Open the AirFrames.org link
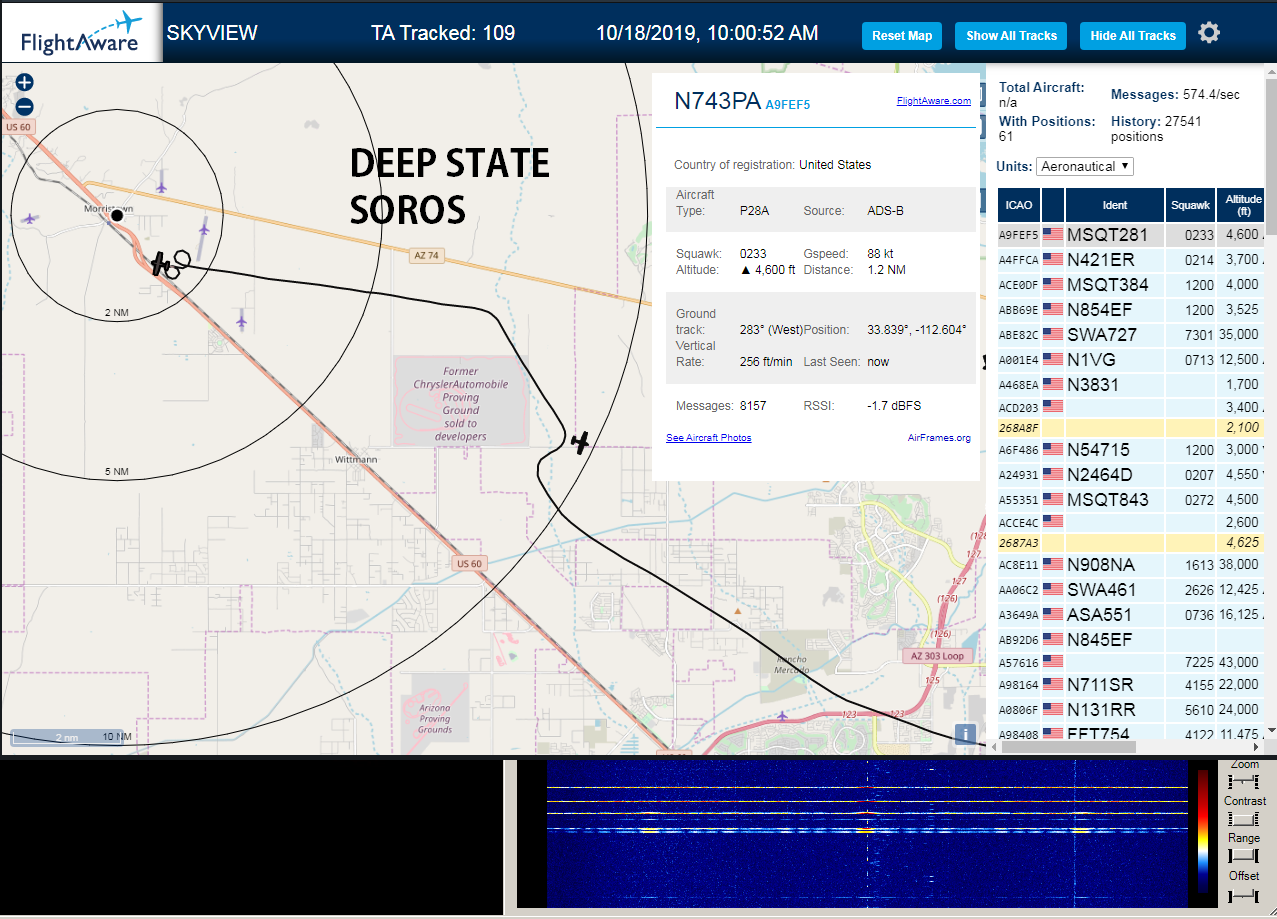This screenshot has height=919, width=1277. click(939, 438)
